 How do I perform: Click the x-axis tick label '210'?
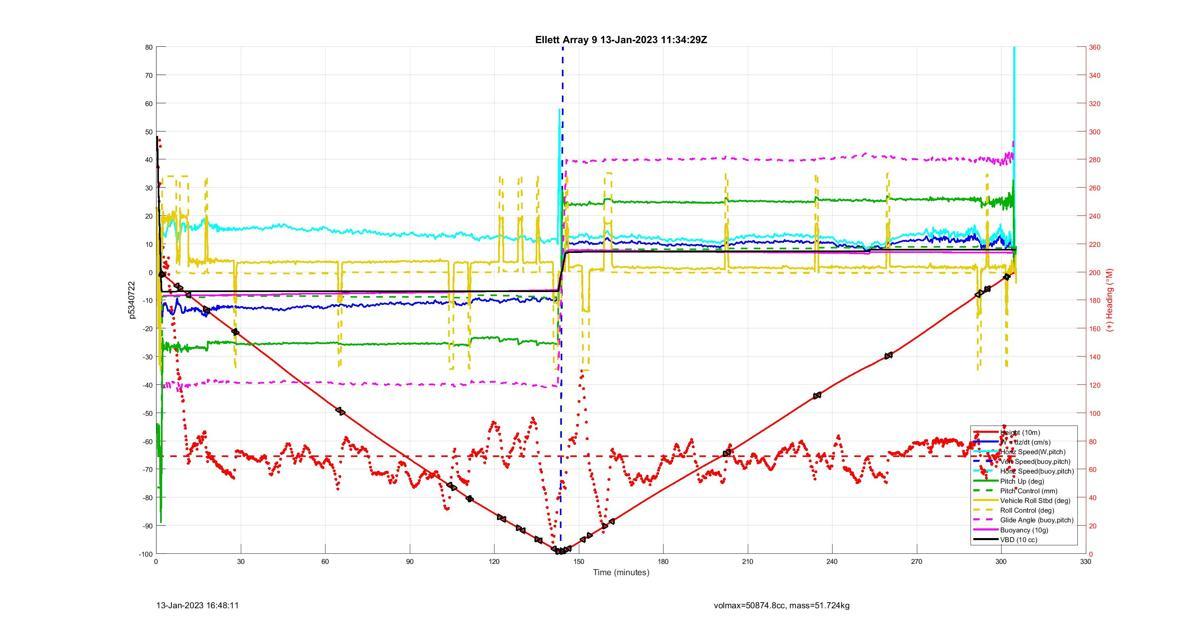[x=748, y=562]
